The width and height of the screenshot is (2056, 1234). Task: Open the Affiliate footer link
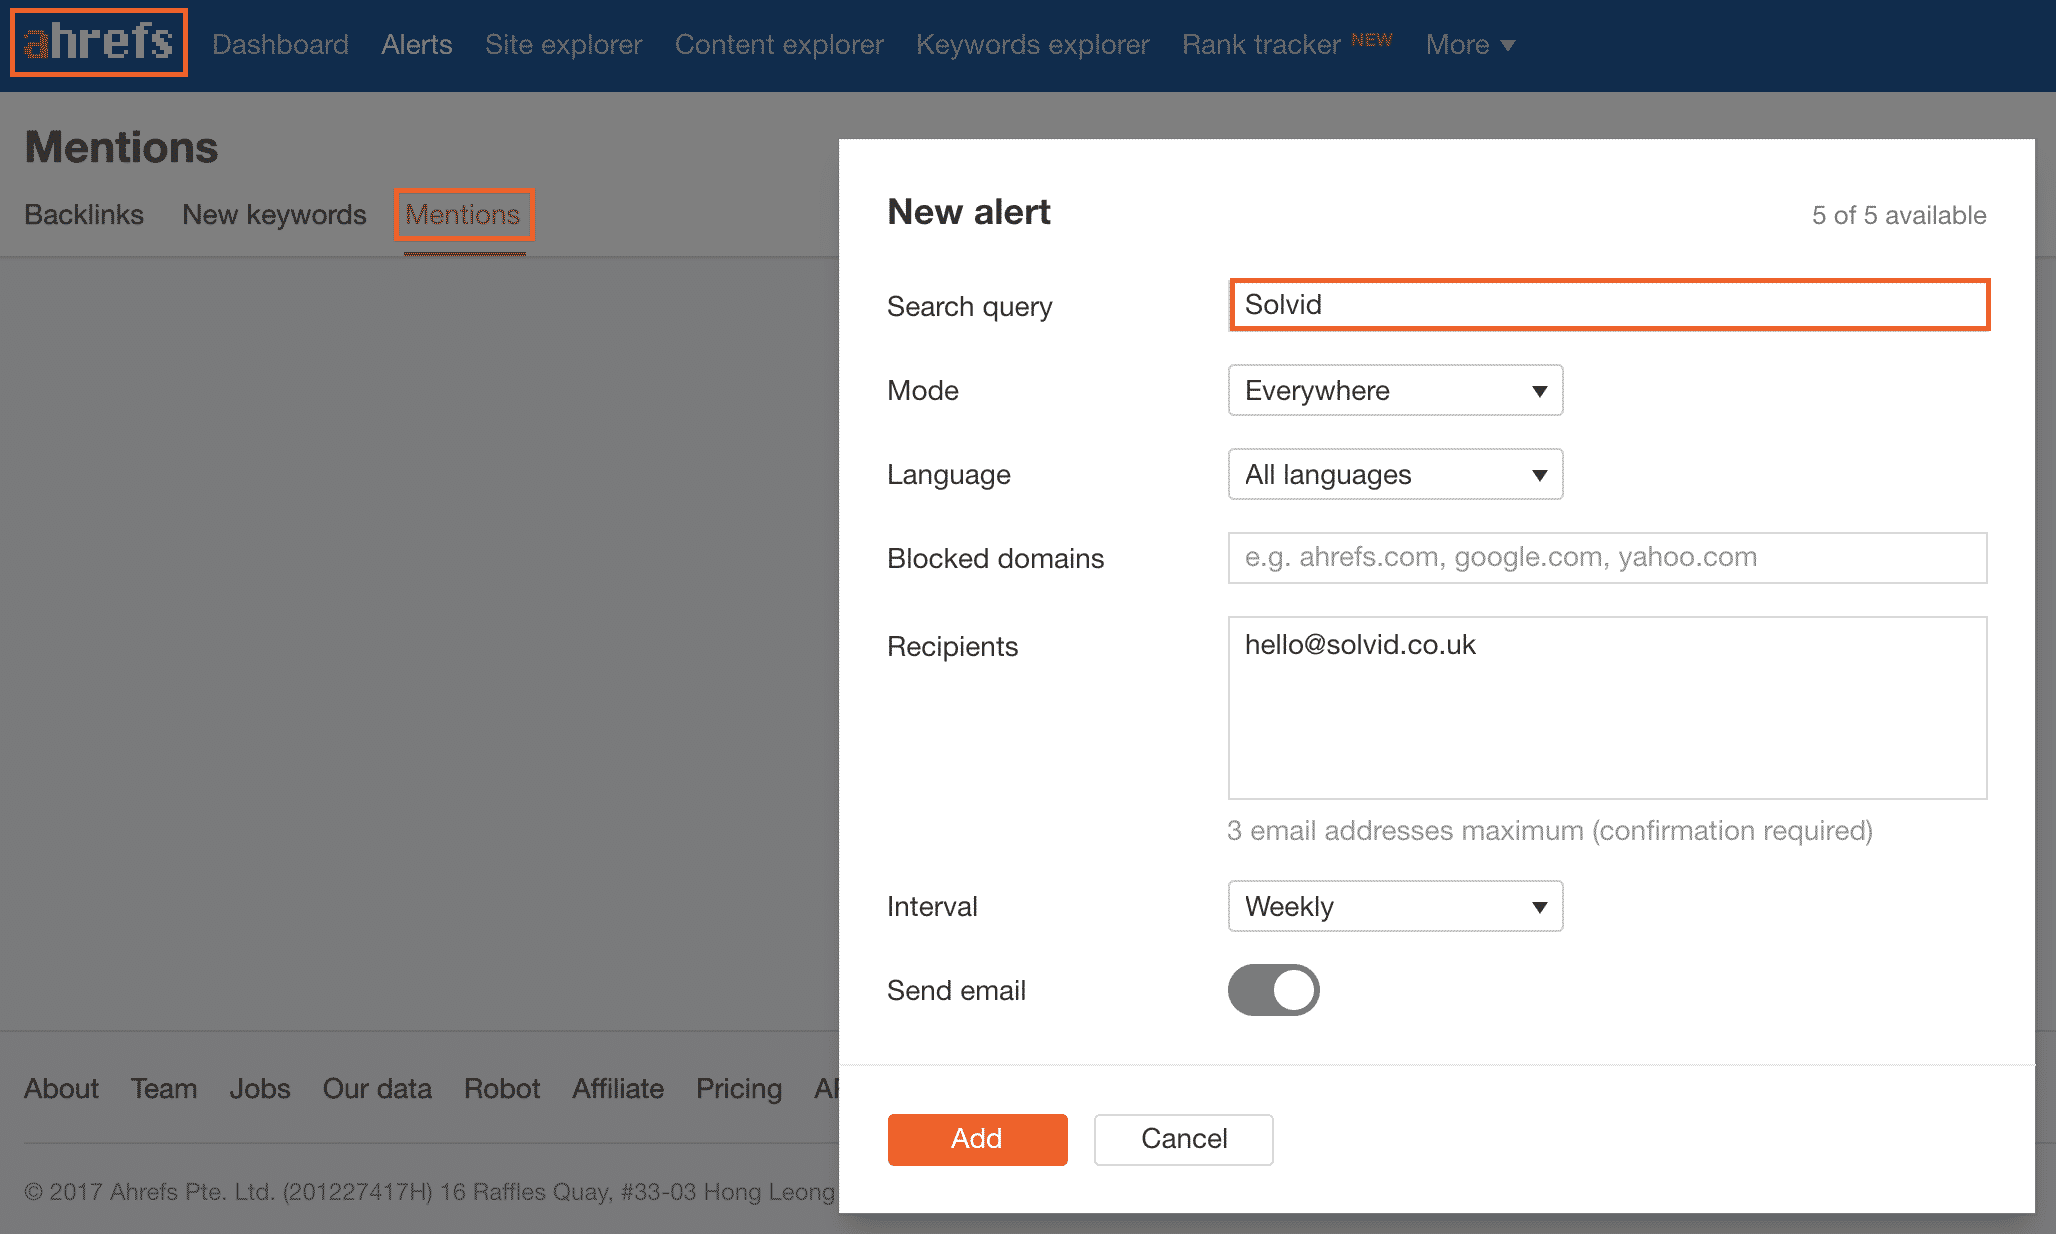(x=618, y=1089)
